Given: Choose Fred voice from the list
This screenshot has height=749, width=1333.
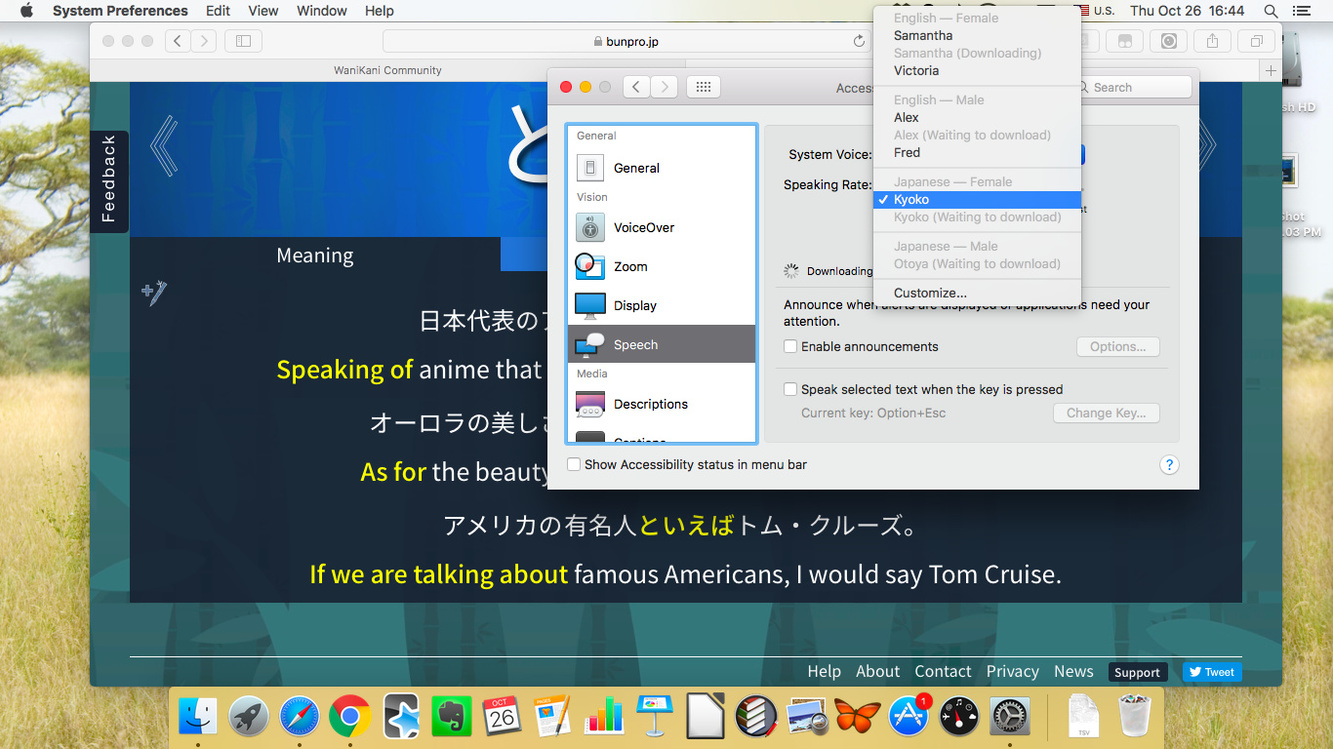Looking at the screenshot, I should coord(977,153).
